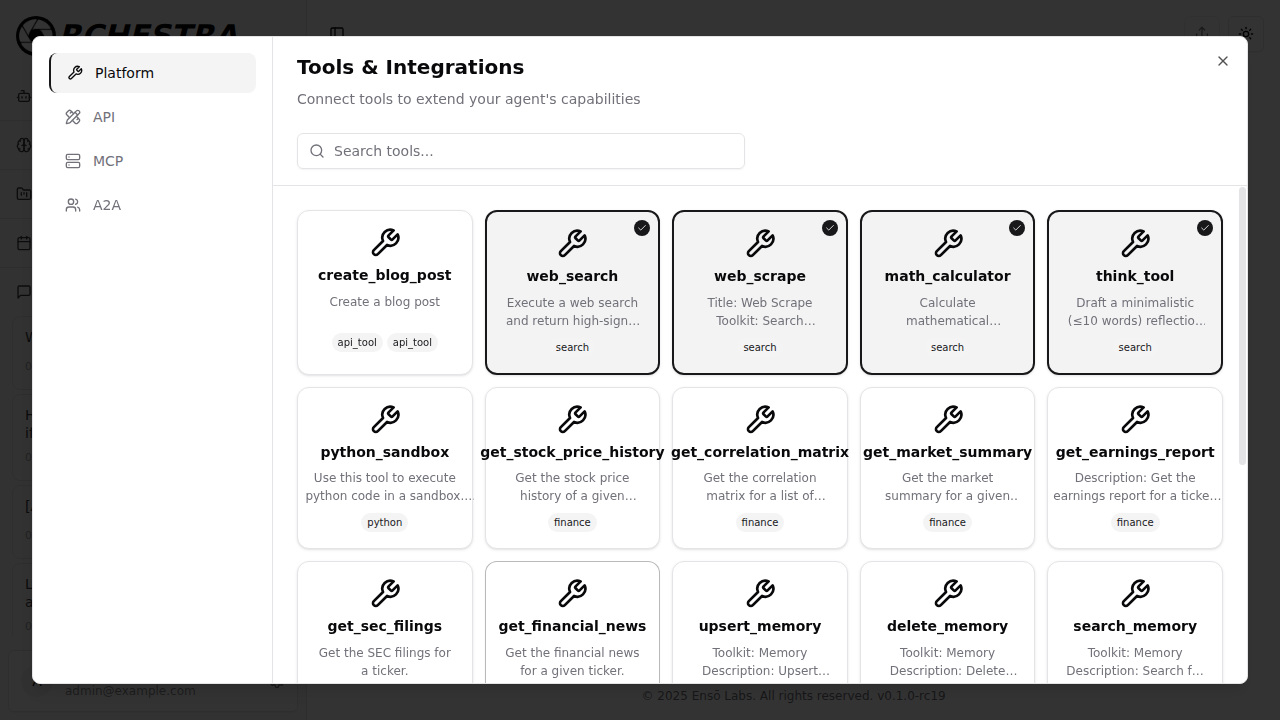The height and width of the screenshot is (720, 1280).
Task: Click the get_stock_price_history wrench icon
Action: click(572, 419)
